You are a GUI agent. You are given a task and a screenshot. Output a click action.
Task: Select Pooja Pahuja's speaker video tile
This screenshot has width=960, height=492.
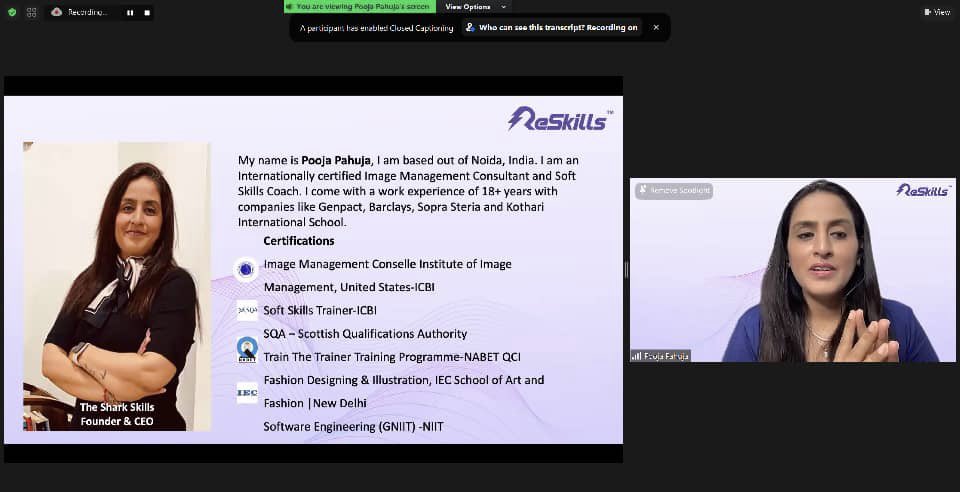point(793,270)
